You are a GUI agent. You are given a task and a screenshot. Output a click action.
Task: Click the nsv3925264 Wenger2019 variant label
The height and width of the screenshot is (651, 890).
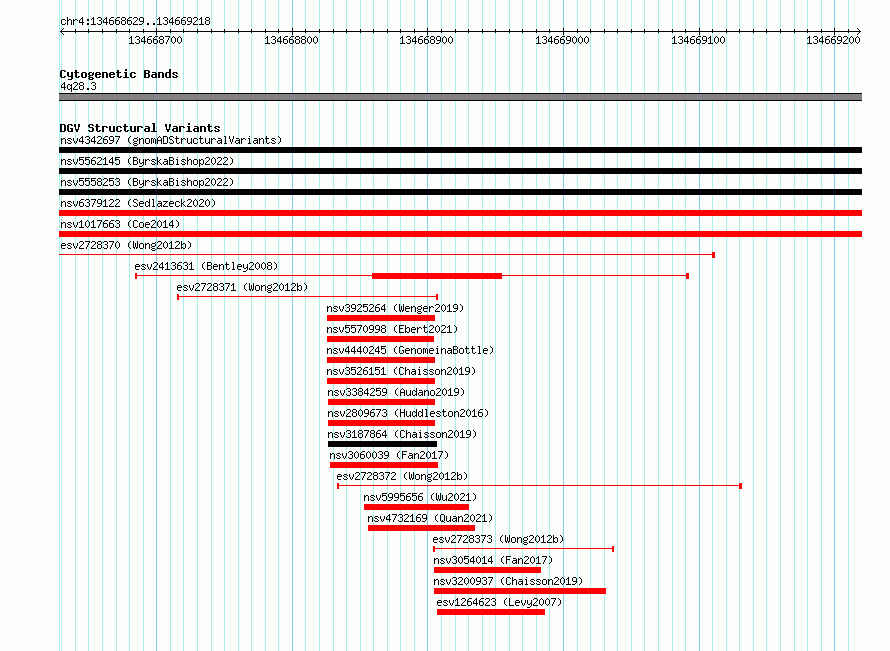coord(395,308)
